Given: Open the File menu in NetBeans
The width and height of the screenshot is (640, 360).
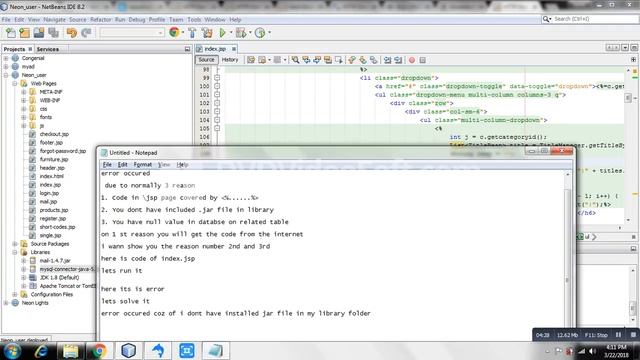Looking at the screenshot, I should [x=6, y=20].
